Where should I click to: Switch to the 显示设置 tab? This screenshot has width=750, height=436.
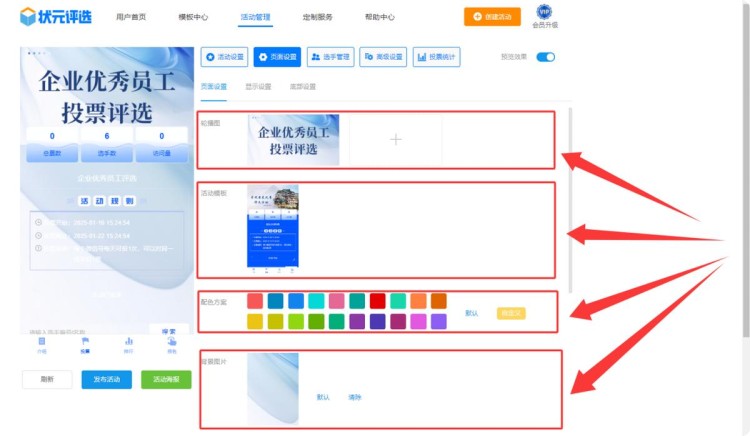[x=258, y=87]
